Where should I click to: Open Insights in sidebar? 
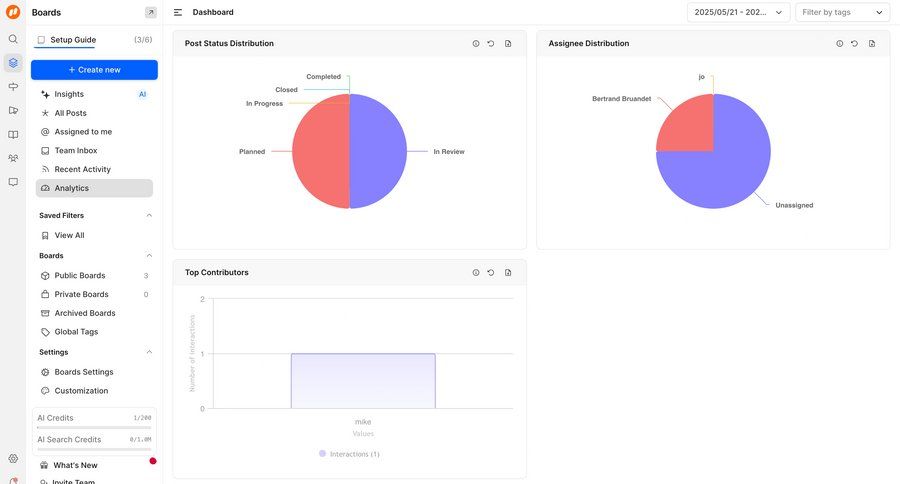[x=94, y=94]
